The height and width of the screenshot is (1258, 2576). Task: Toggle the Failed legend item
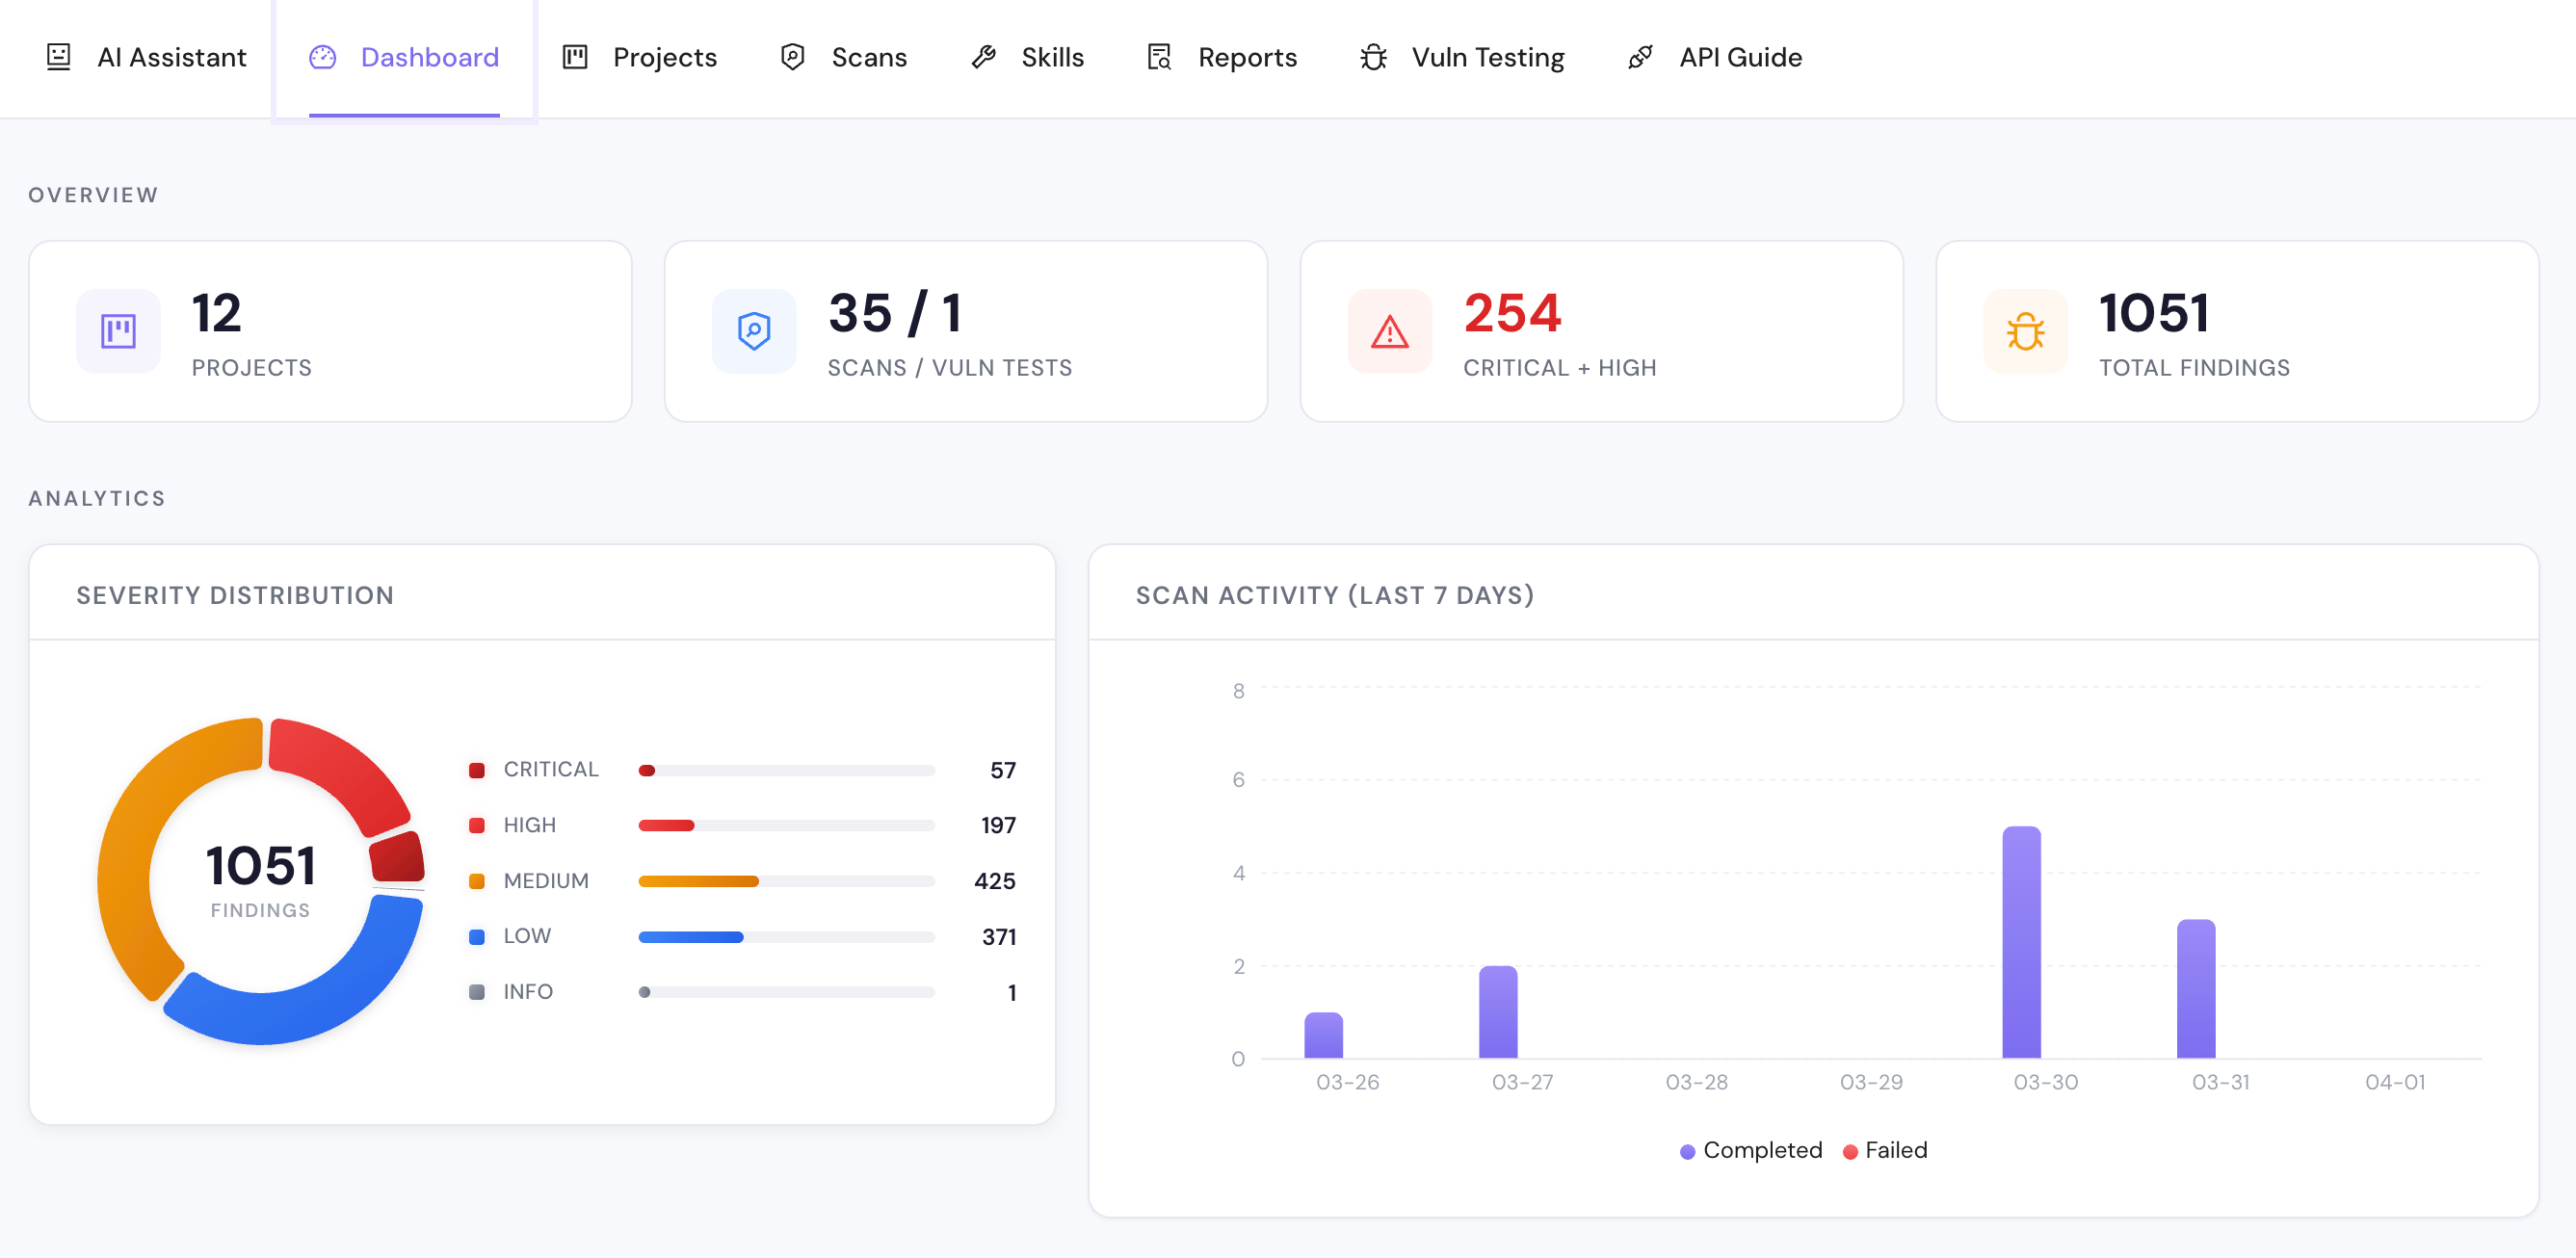click(x=1885, y=1150)
